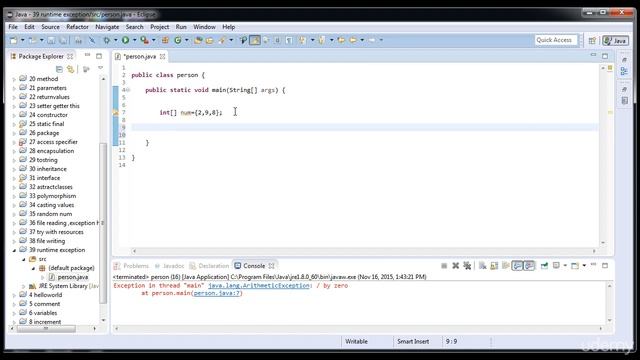Toggle Scroll Lock in Console toolbar
This screenshot has height=360, width=640.
pyautogui.click(x=494, y=266)
